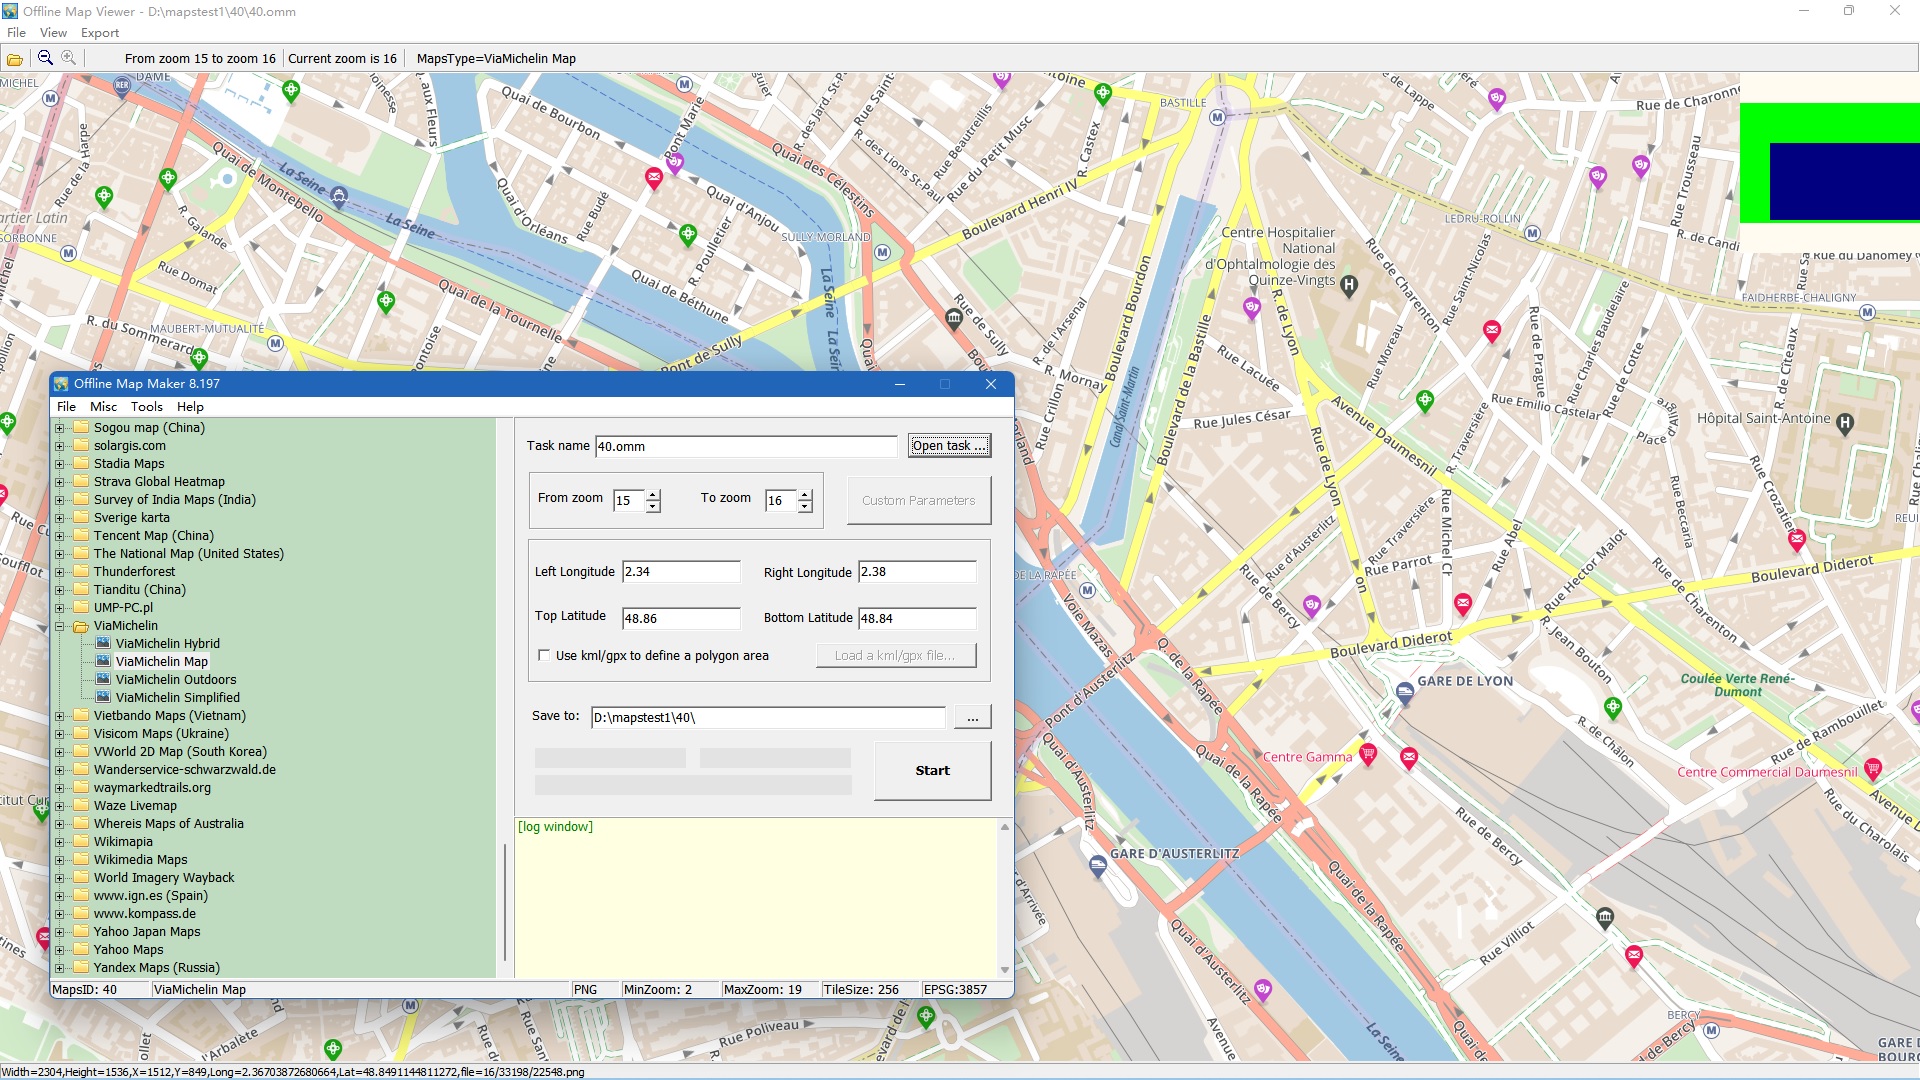Image resolution: width=1920 pixels, height=1080 pixels.
Task: Increase the To zoom value with up arrow
Action: coord(805,495)
